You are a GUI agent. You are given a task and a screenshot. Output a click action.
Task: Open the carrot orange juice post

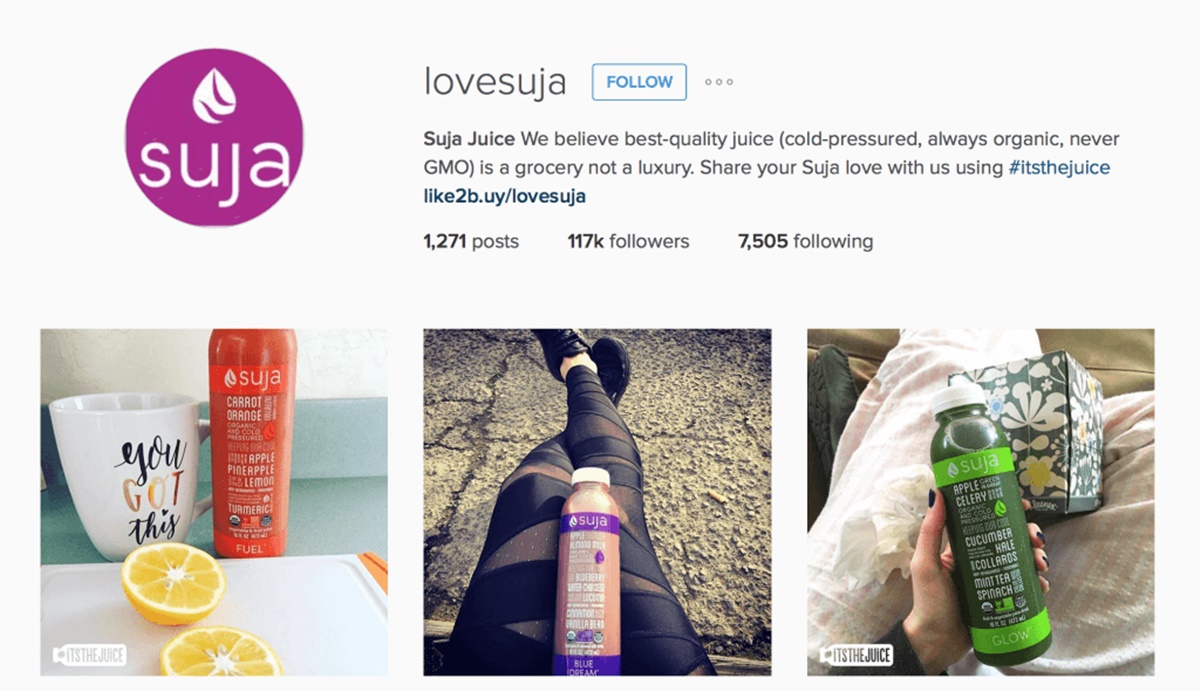[214, 502]
